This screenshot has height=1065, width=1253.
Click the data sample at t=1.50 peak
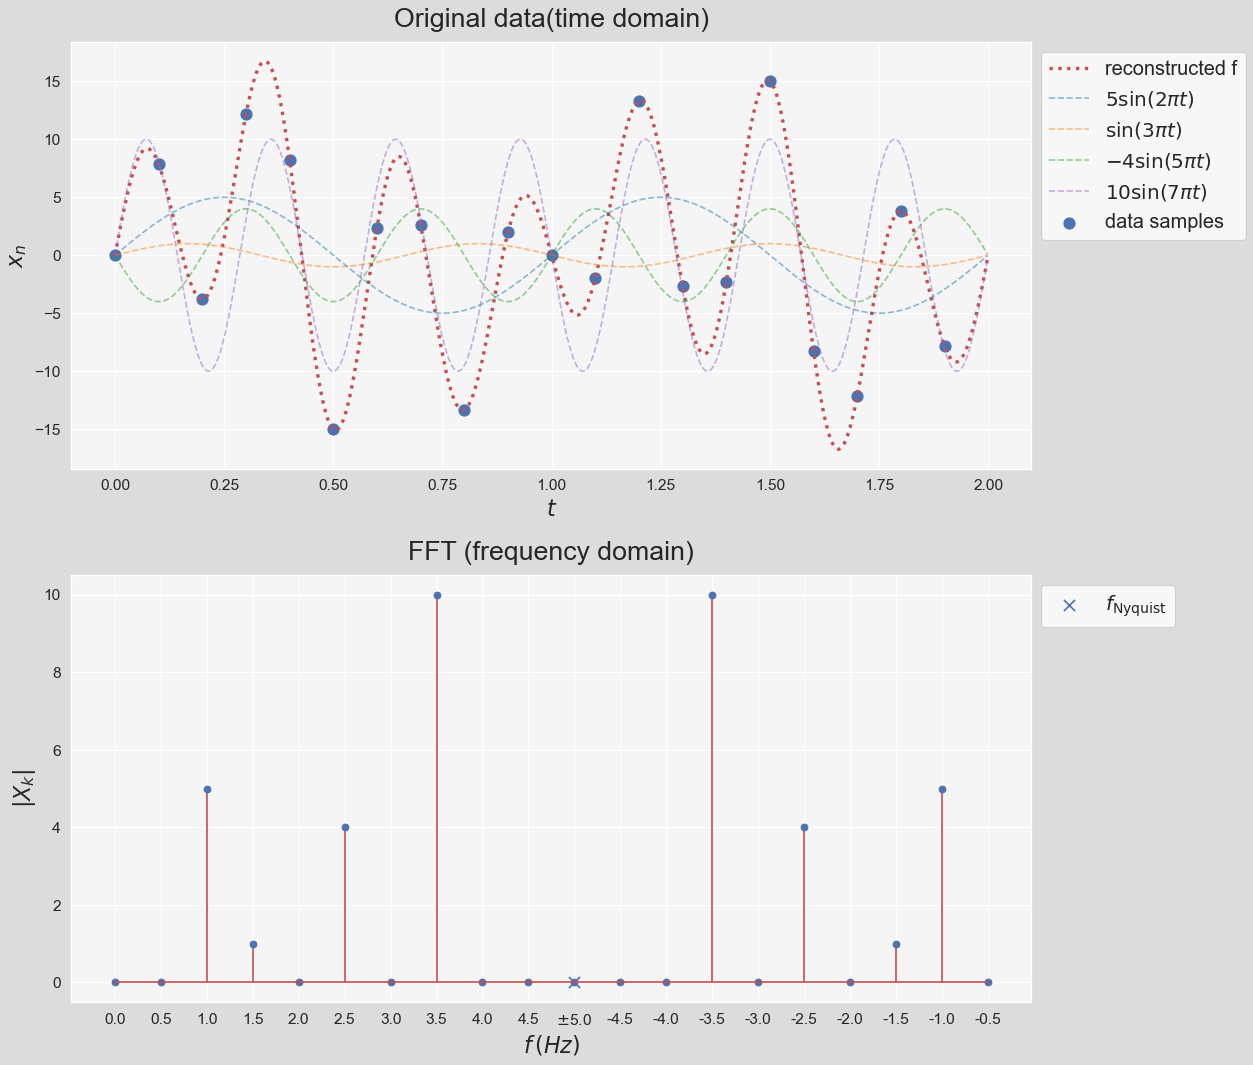point(770,81)
